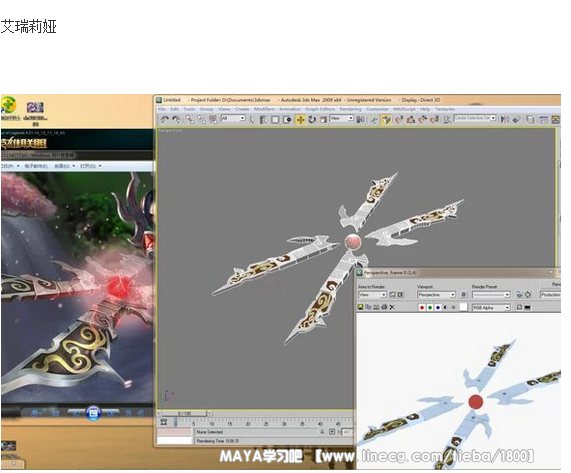Open Render Setup icon in render window
This screenshot has width=571, height=473.
pos(520,295)
